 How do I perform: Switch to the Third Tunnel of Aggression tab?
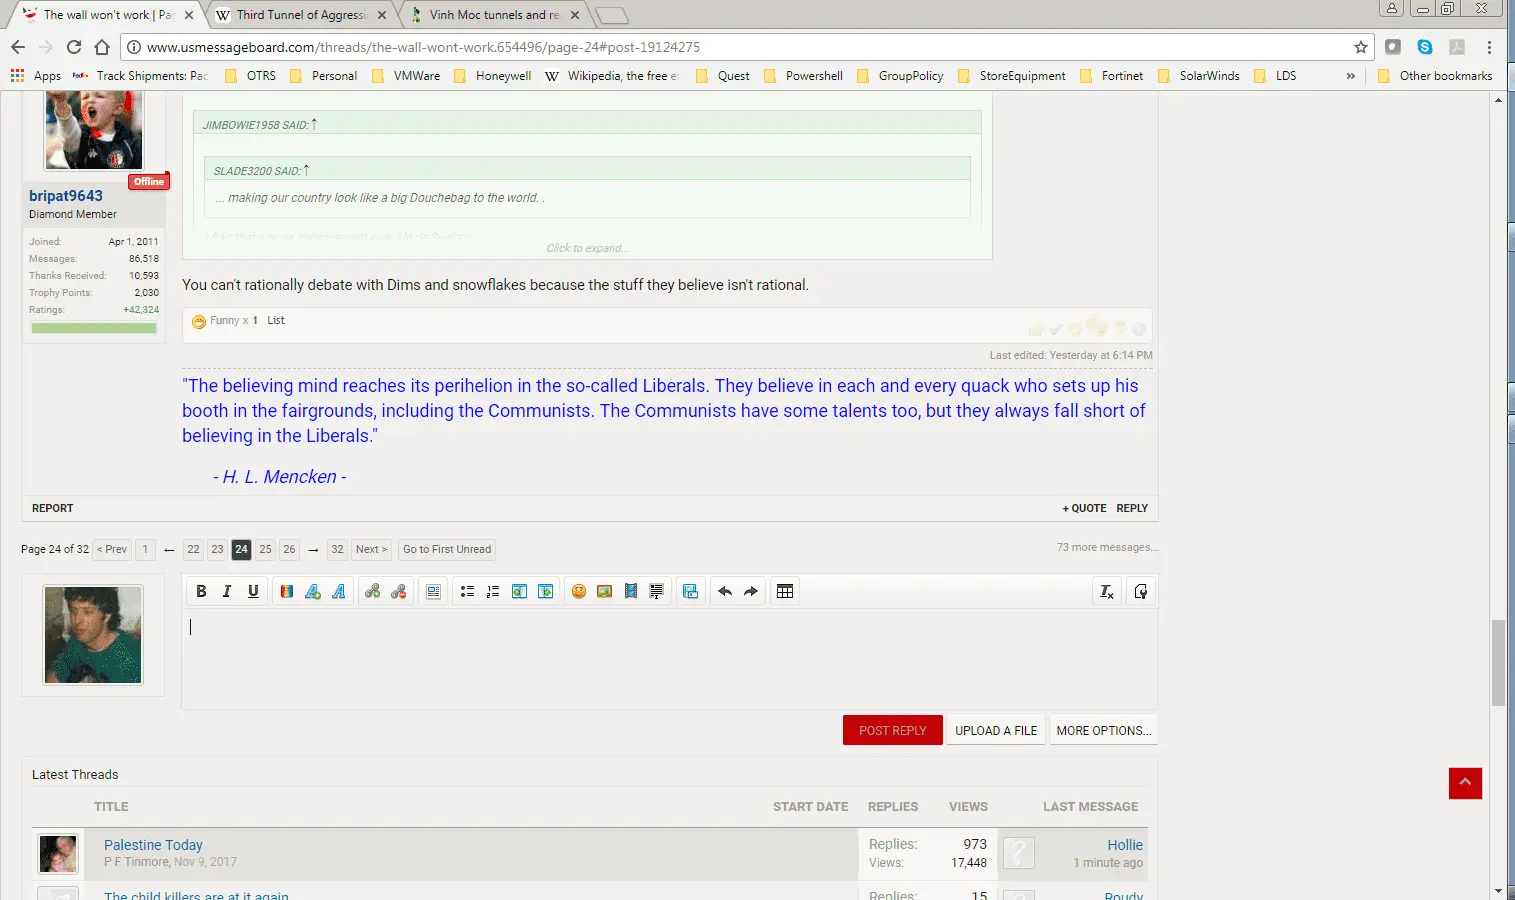(x=302, y=15)
